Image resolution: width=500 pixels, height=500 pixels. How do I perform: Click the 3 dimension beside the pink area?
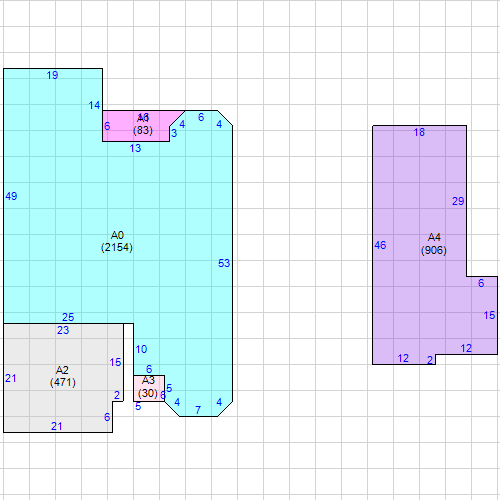coord(174,133)
